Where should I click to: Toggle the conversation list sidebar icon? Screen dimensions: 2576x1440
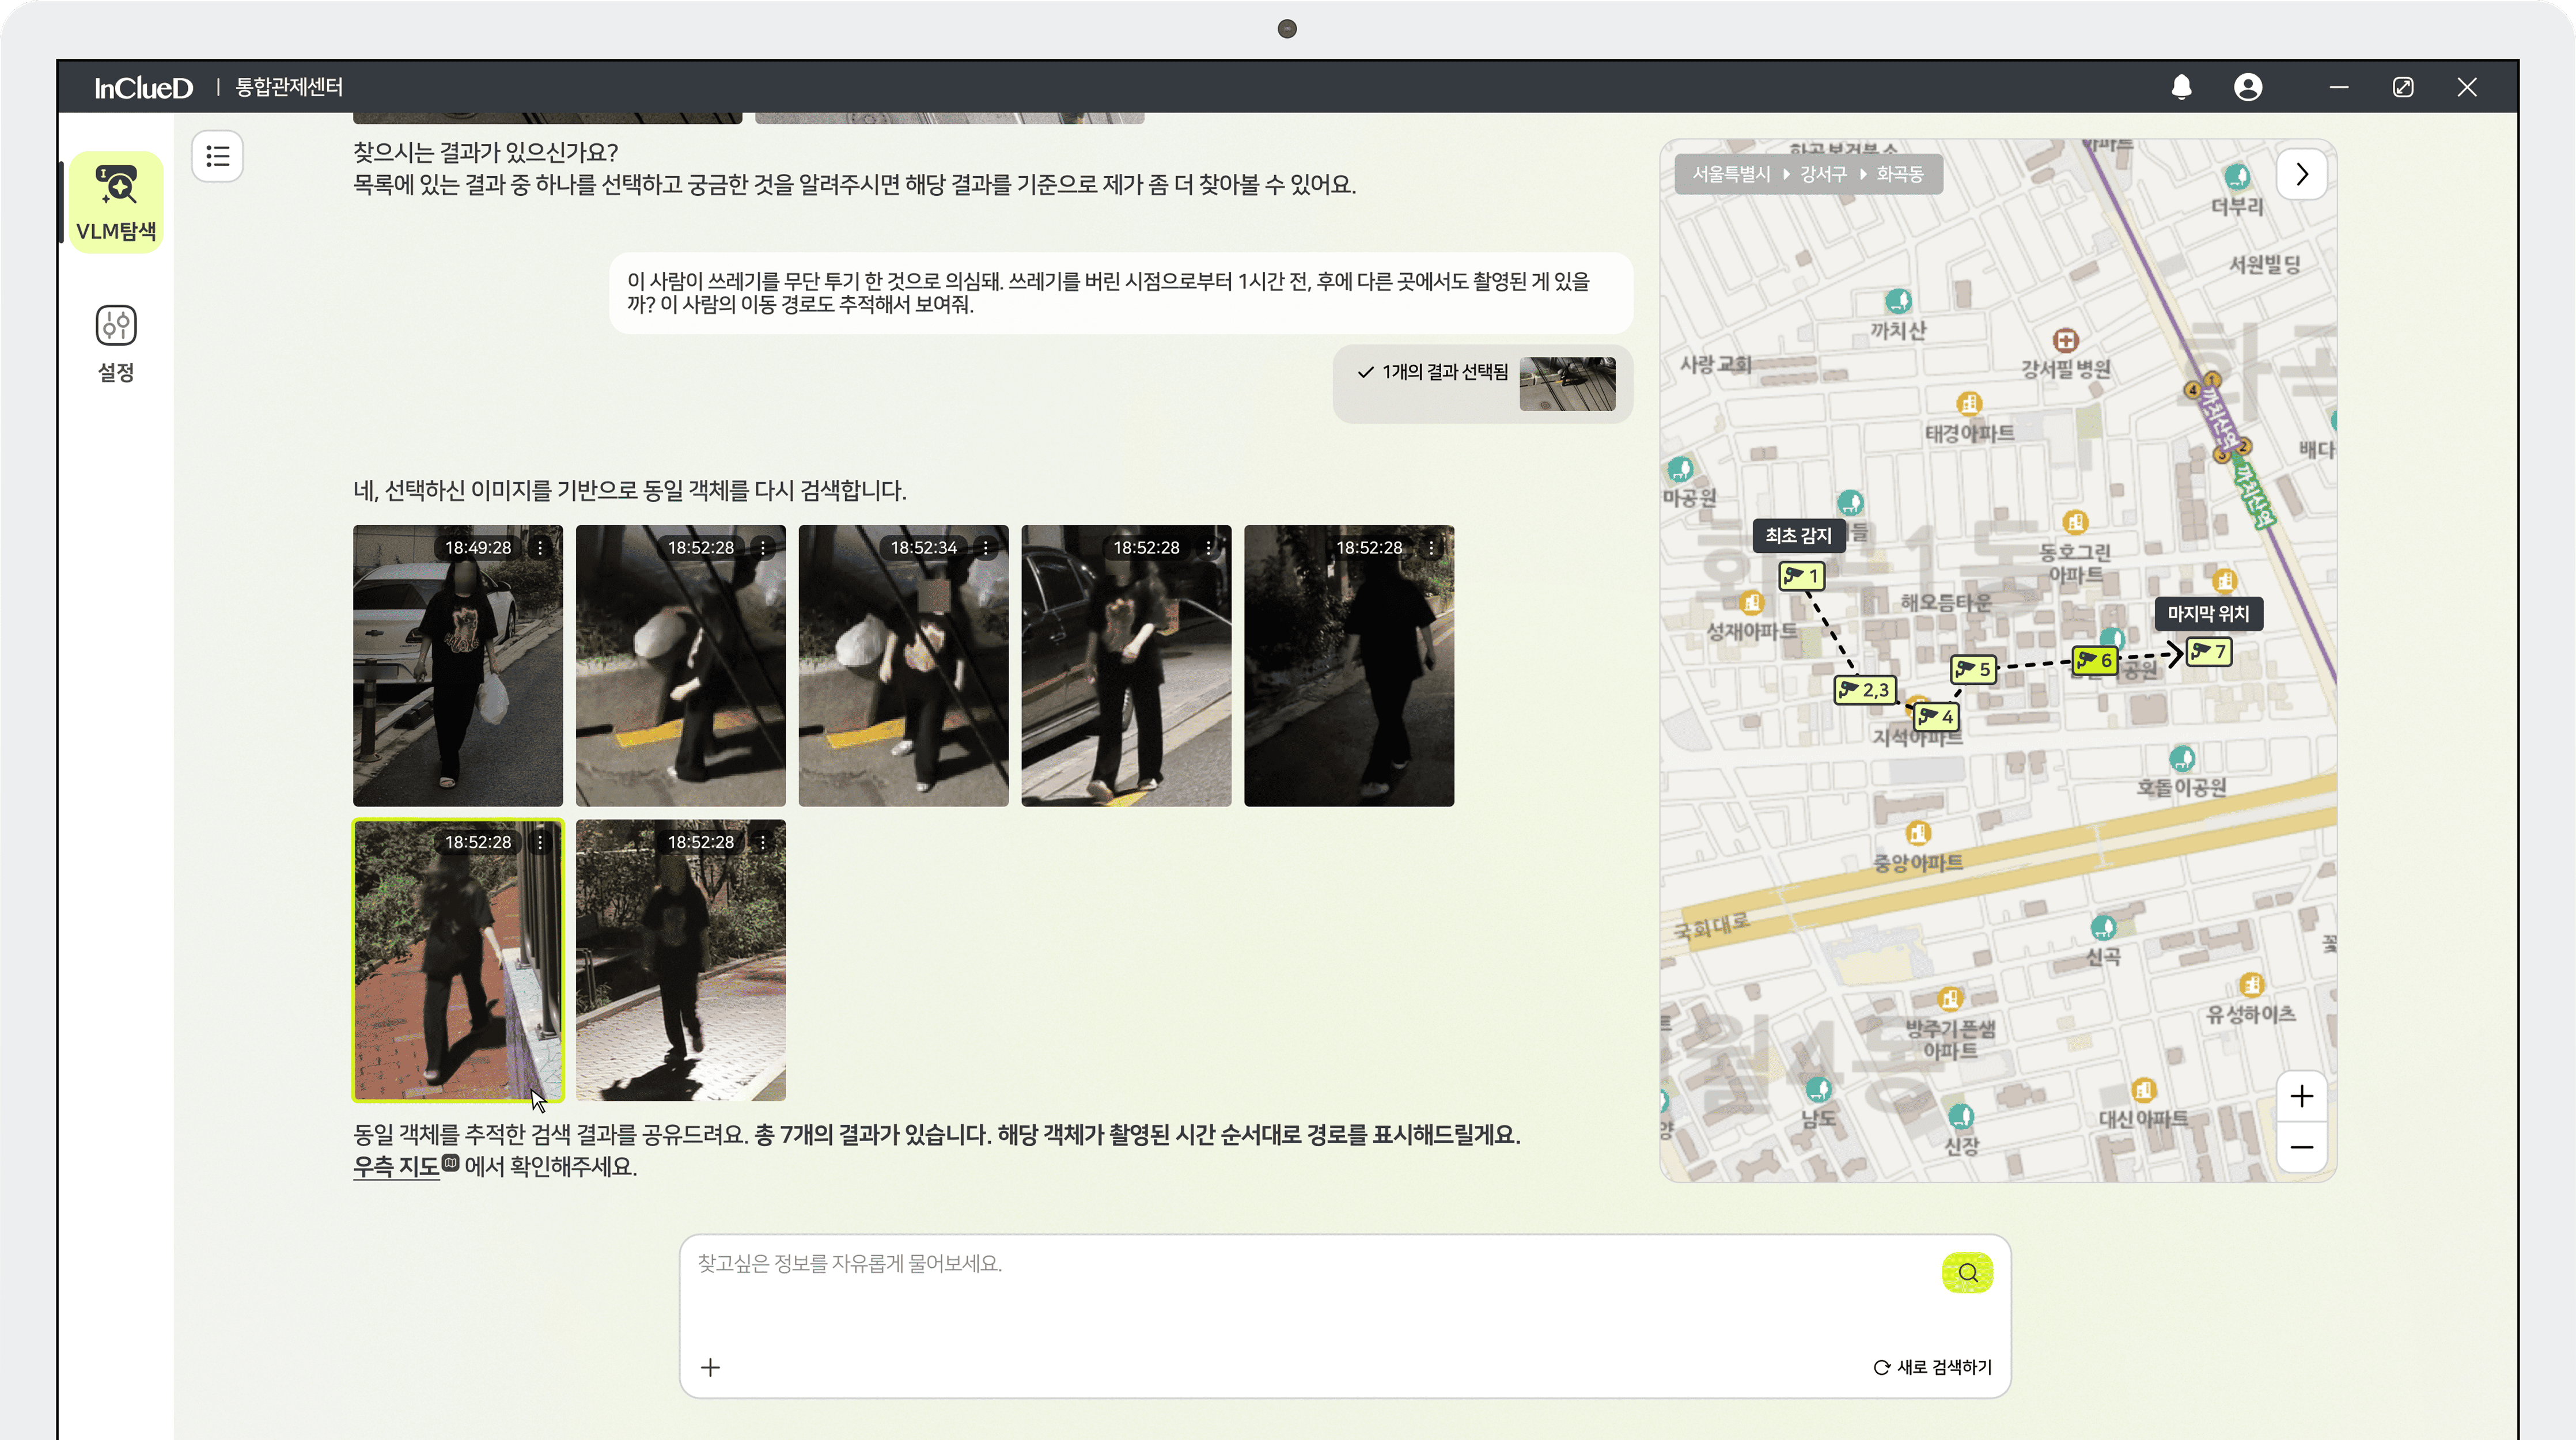pos(217,156)
